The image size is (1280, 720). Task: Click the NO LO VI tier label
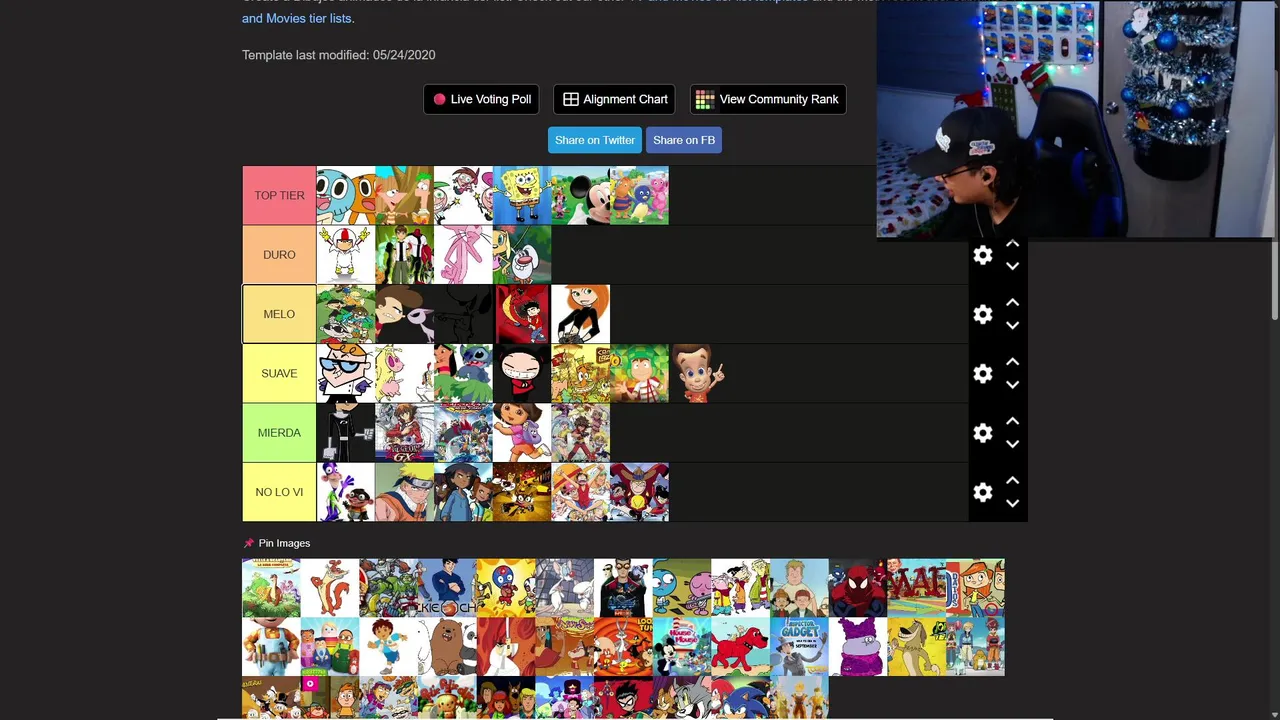279,492
